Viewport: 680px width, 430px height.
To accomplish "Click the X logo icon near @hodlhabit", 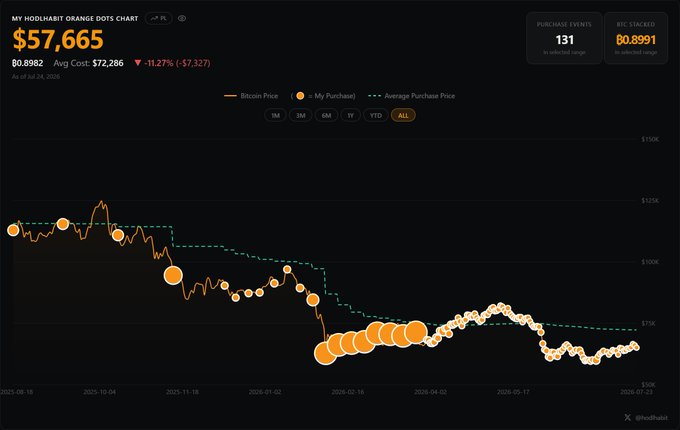I will click(x=628, y=417).
